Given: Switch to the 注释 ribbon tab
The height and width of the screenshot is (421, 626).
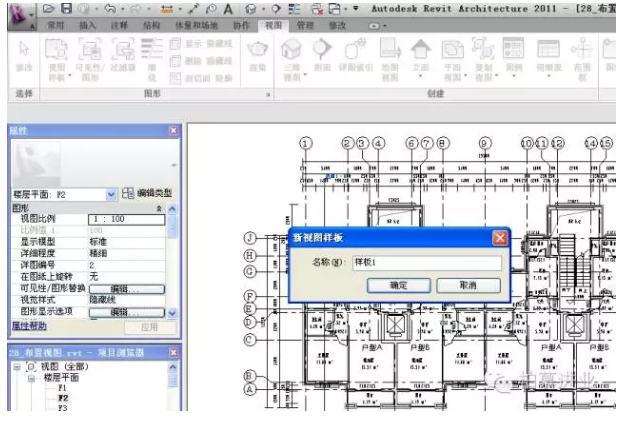Looking at the screenshot, I should pyautogui.click(x=119, y=26).
